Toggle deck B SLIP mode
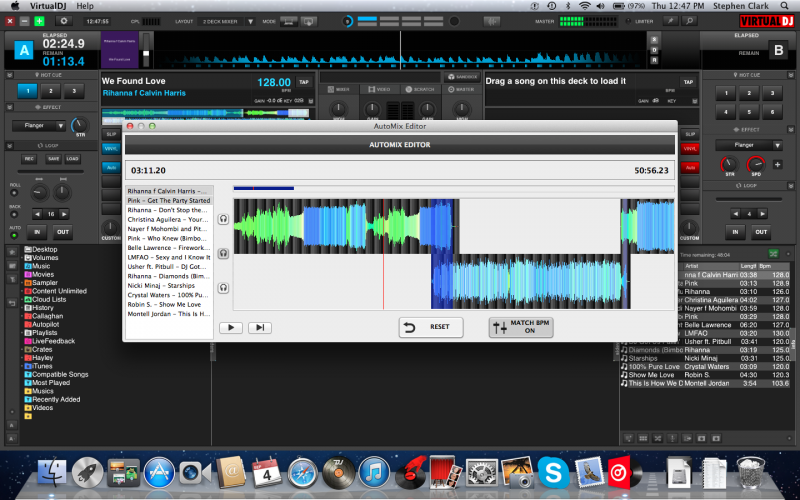This screenshot has width=800, height=500. pos(690,134)
